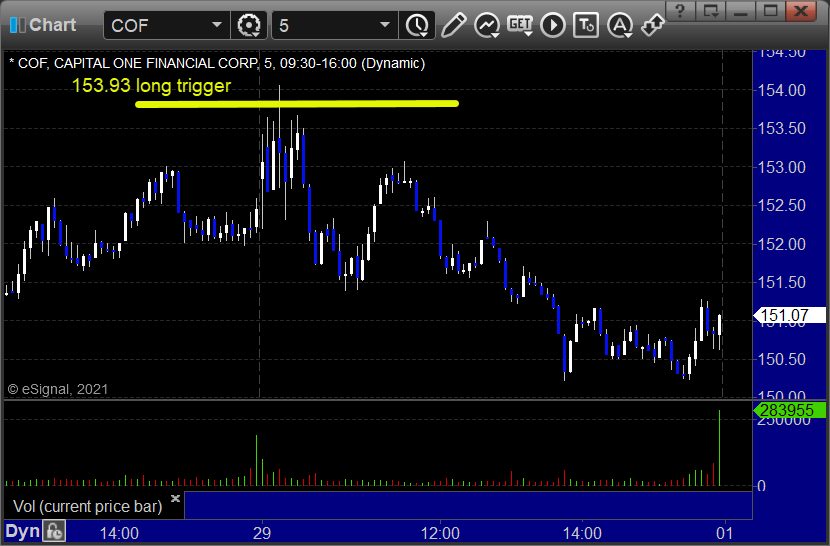This screenshot has width=830, height=546.
Task: Click the window linking icon
Action: pyautogui.click(x=653, y=25)
